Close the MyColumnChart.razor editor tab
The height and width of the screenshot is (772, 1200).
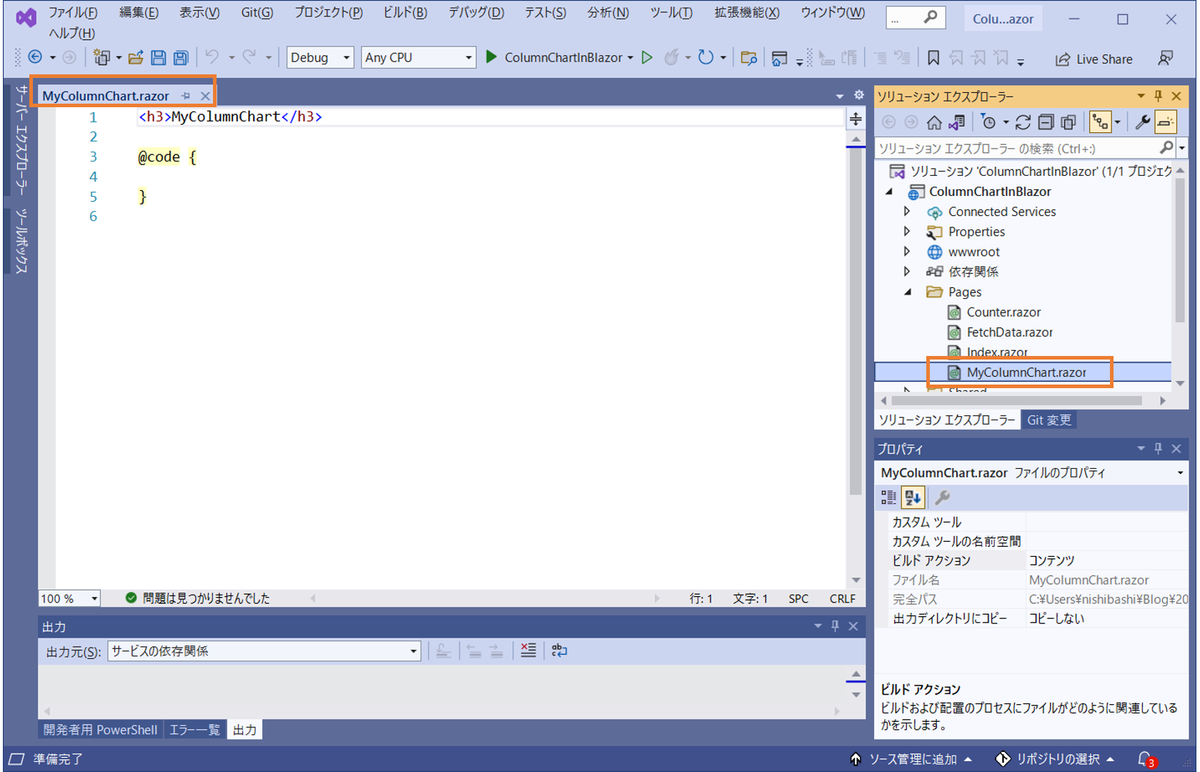click(x=205, y=96)
